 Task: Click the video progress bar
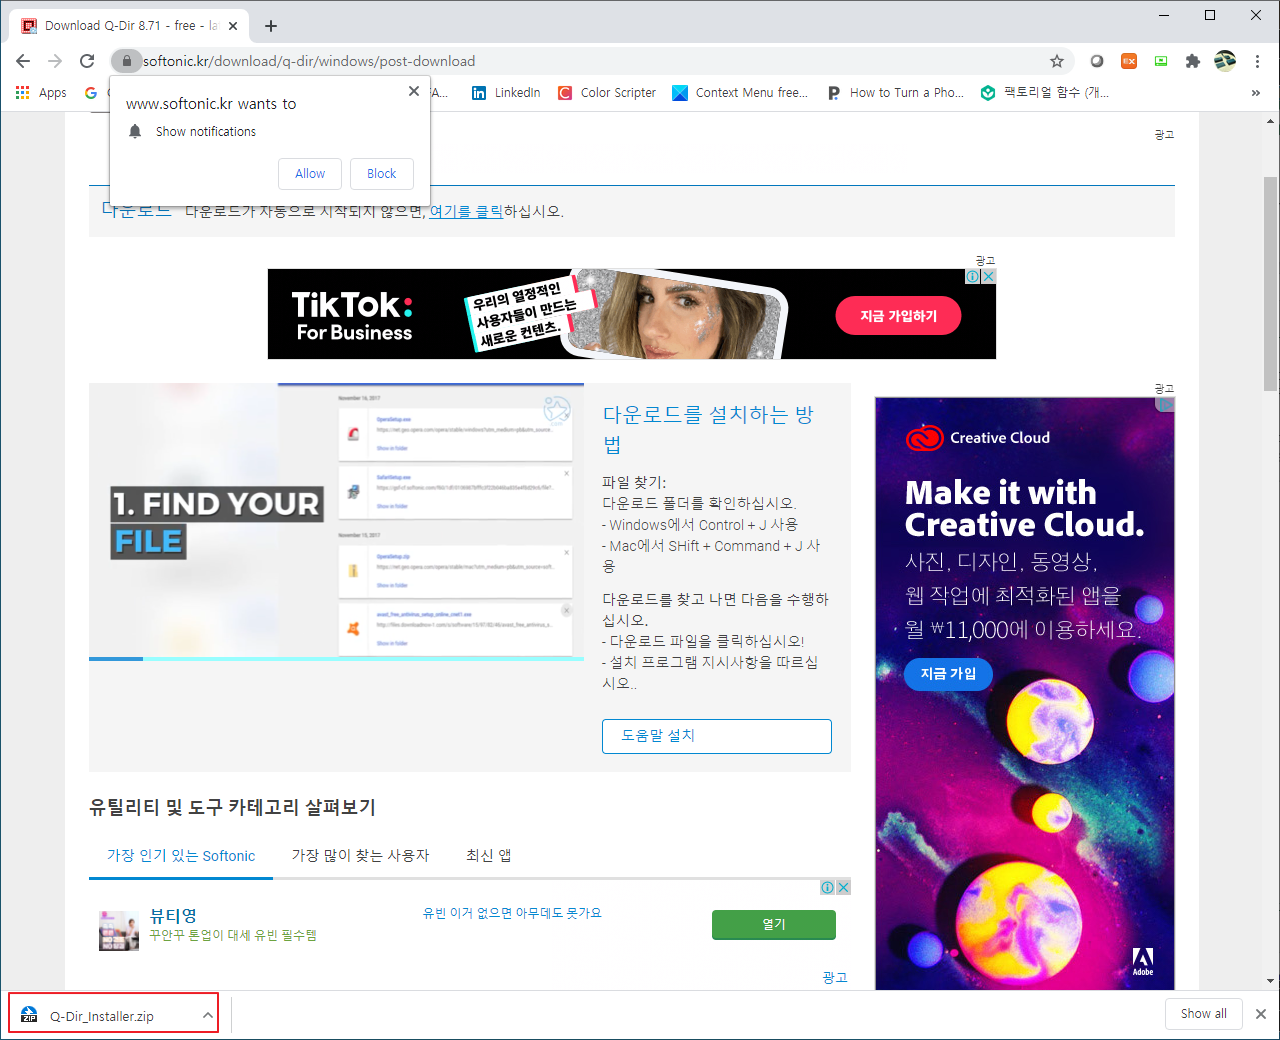(x=336, y=659)
